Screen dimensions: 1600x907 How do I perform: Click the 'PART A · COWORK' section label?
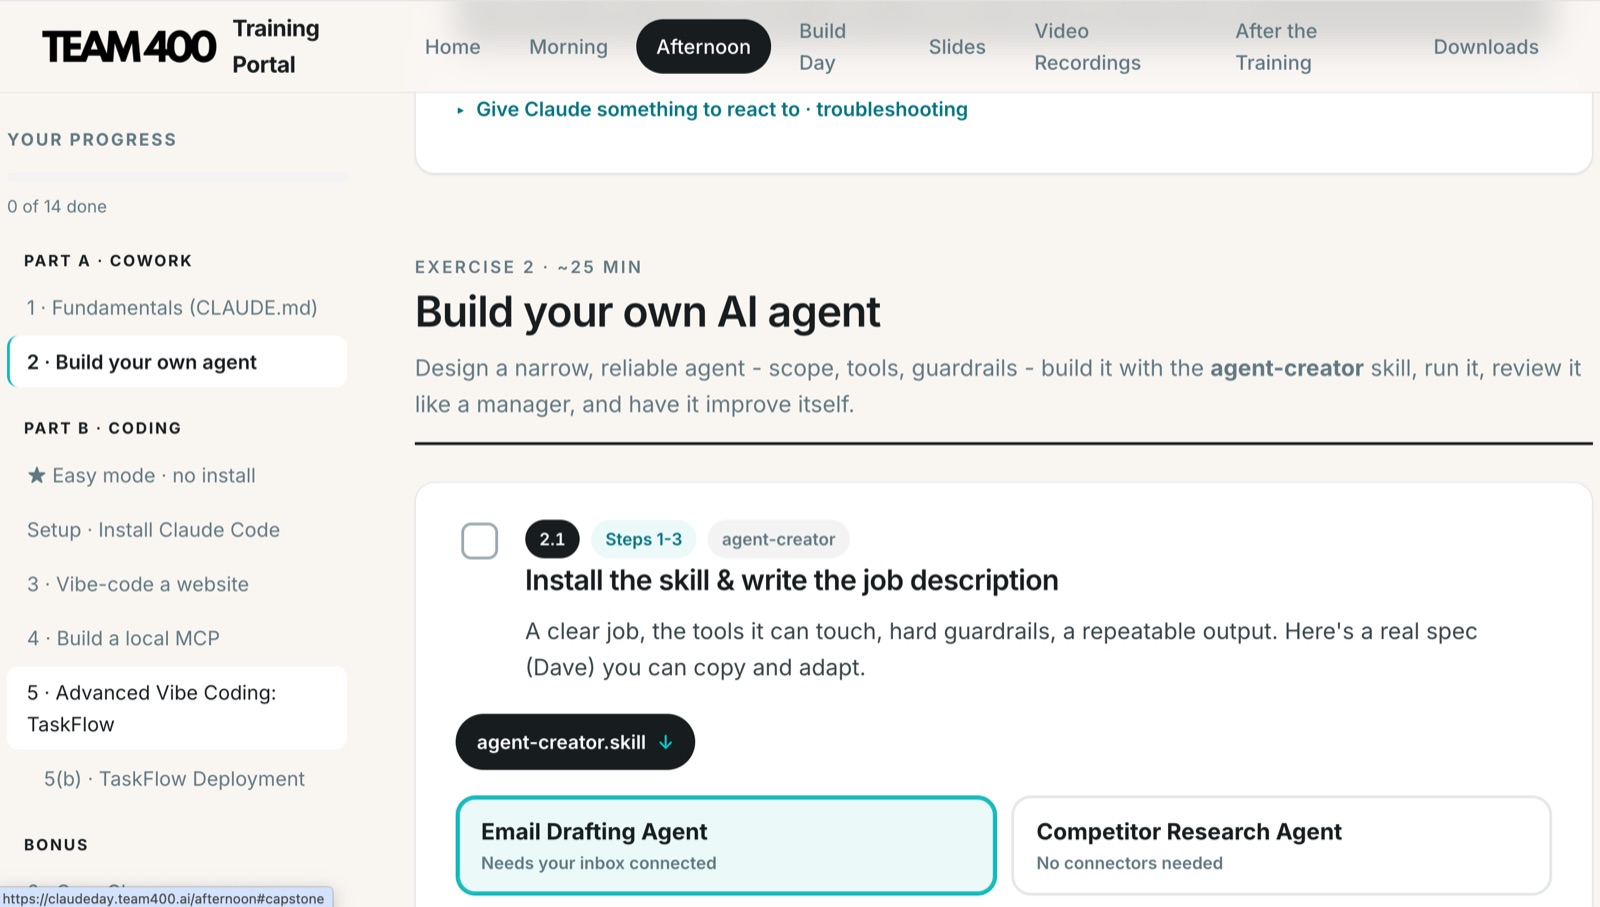coord(108,261)
